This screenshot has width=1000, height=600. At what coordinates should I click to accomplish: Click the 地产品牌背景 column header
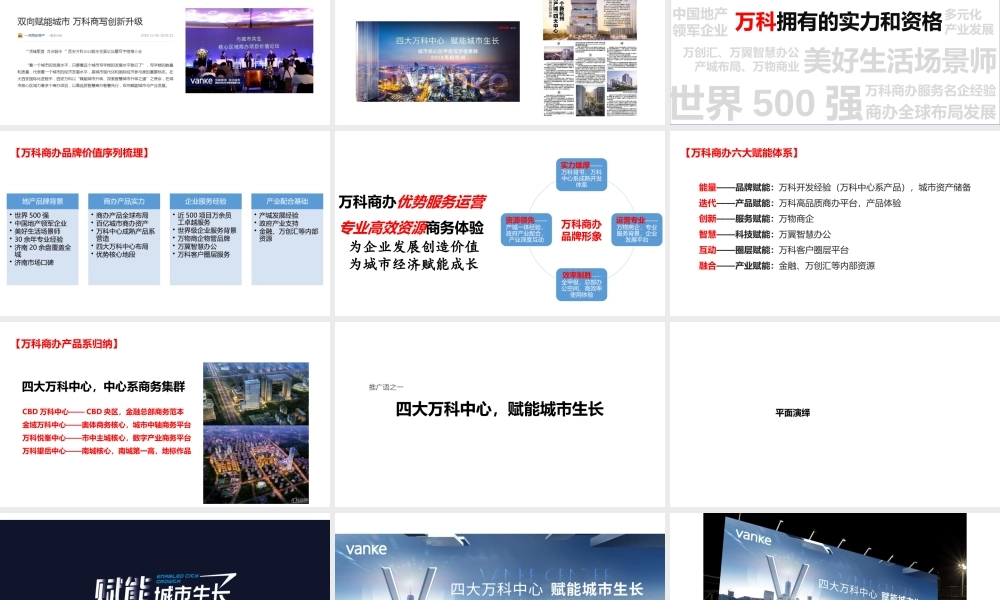[x=43, y=201]
